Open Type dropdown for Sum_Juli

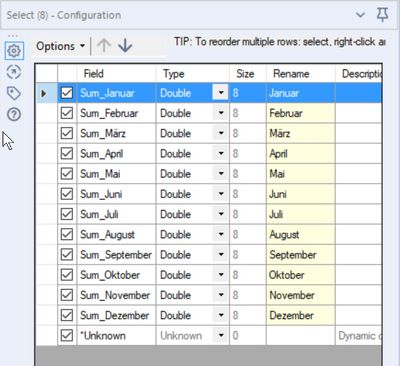(x=220, y=214)
